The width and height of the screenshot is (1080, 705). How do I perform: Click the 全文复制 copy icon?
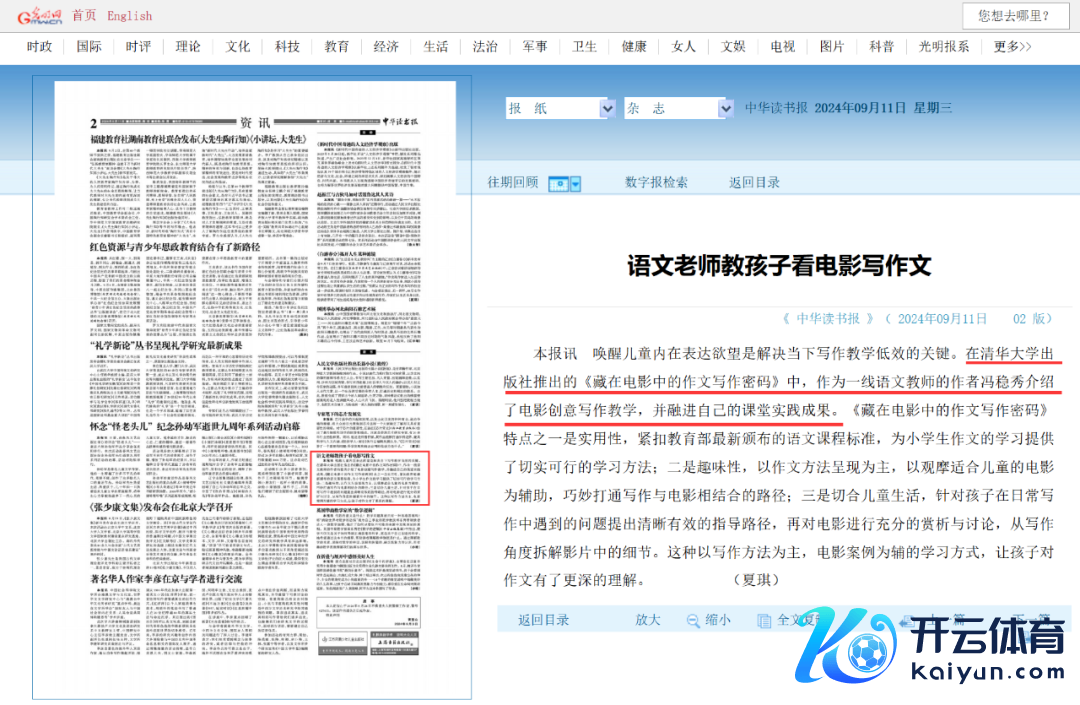click(x=764, y=620)
